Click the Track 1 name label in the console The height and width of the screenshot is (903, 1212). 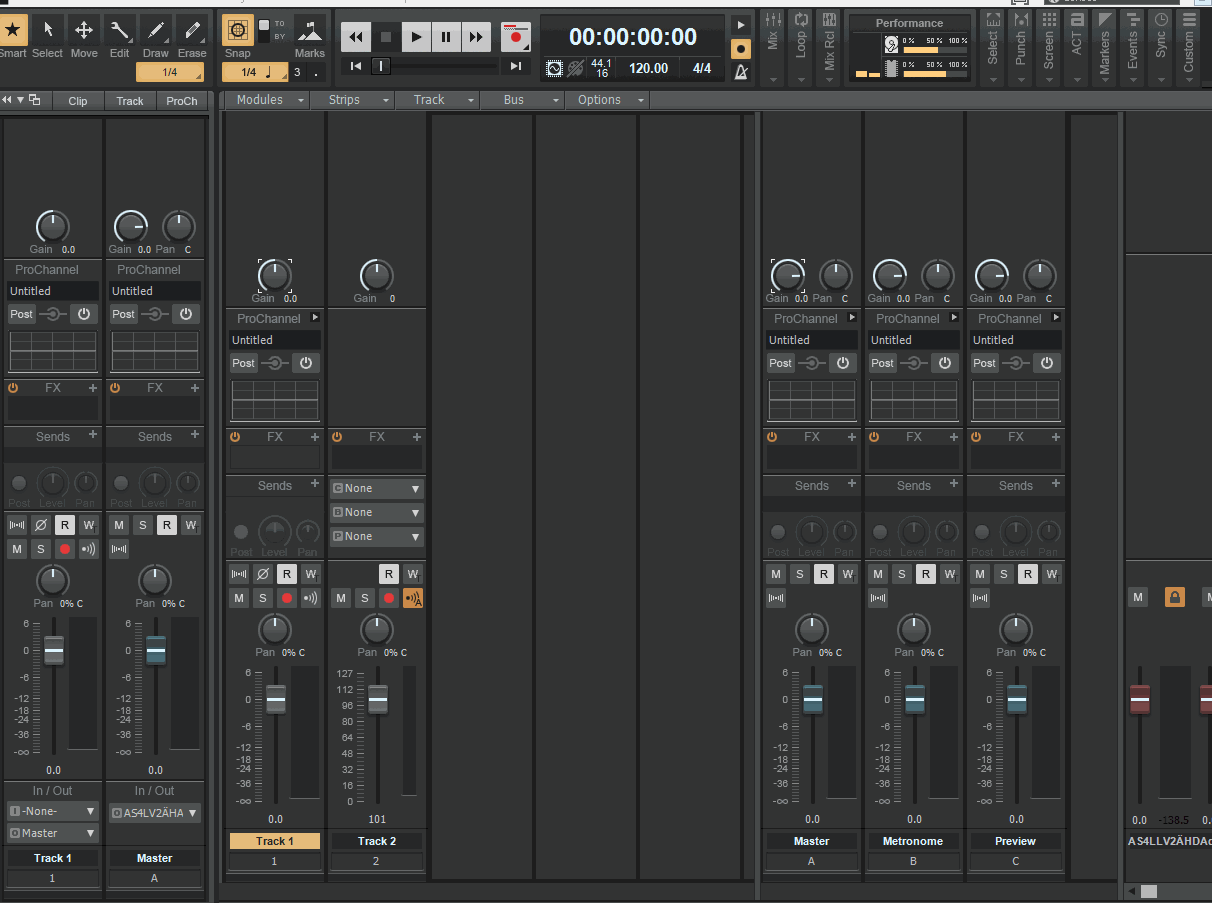[275, 841]
